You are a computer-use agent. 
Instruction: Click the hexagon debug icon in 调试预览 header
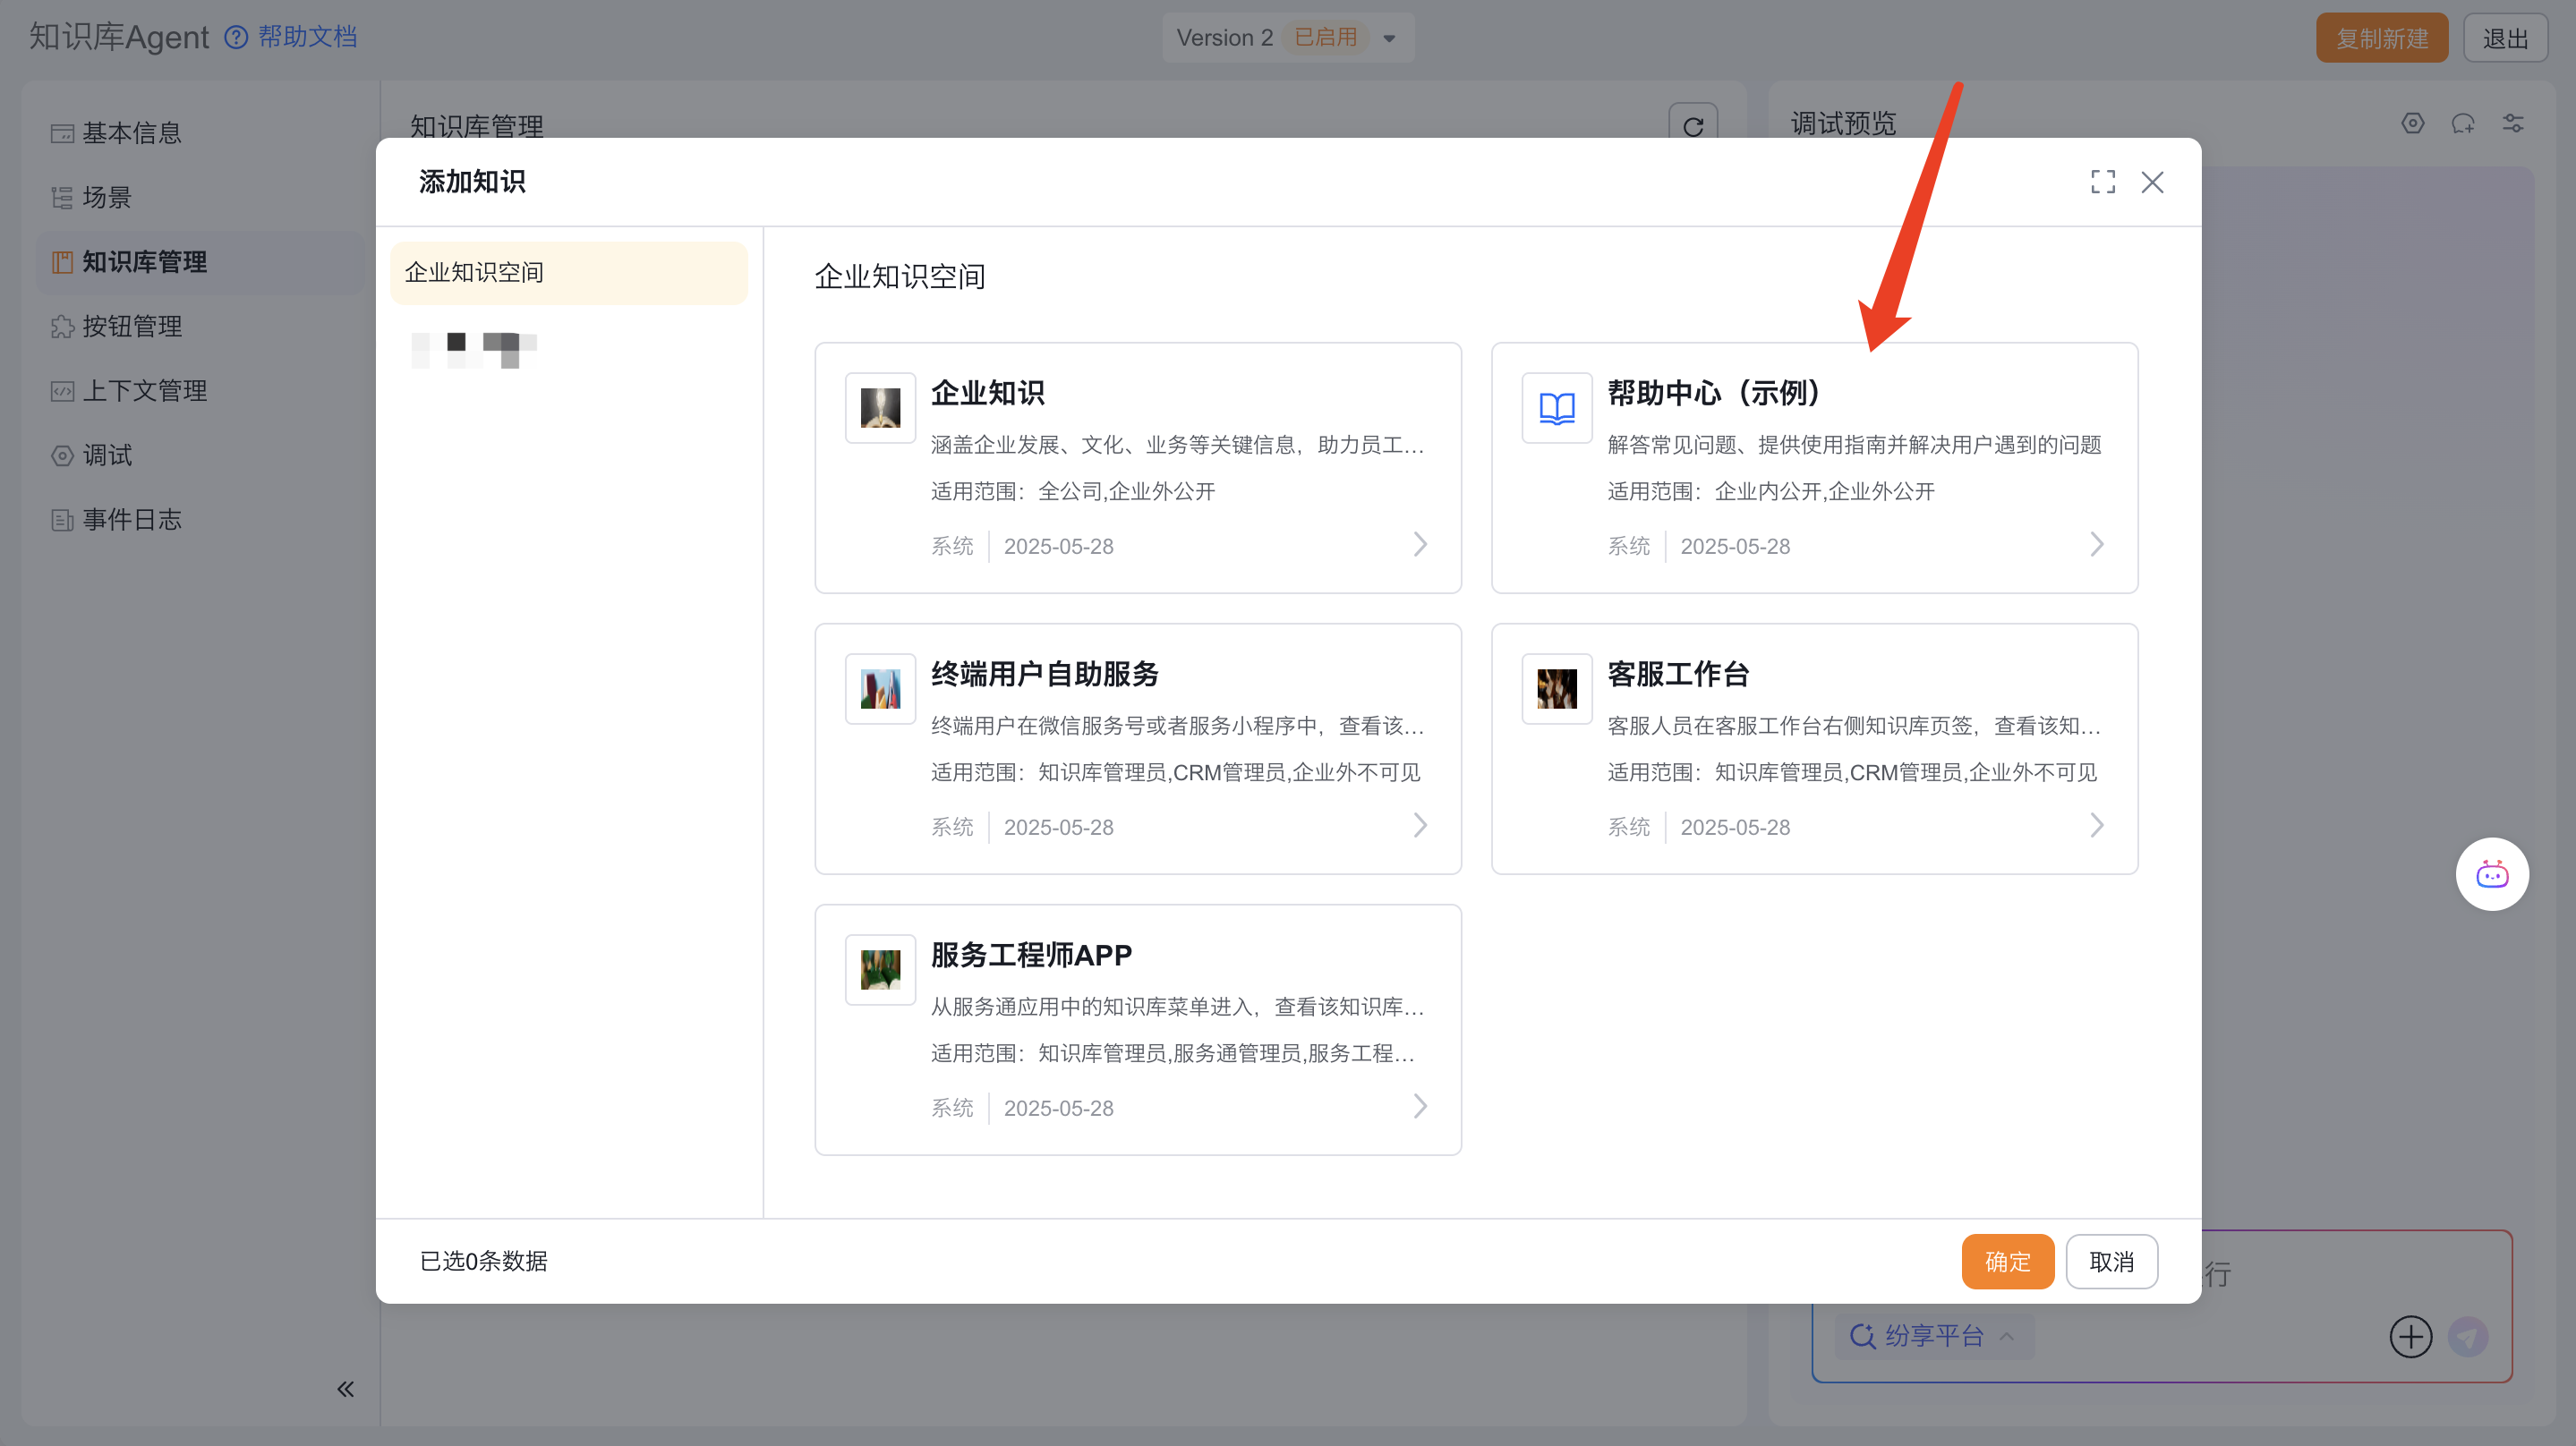click(x=2412, y=123)
